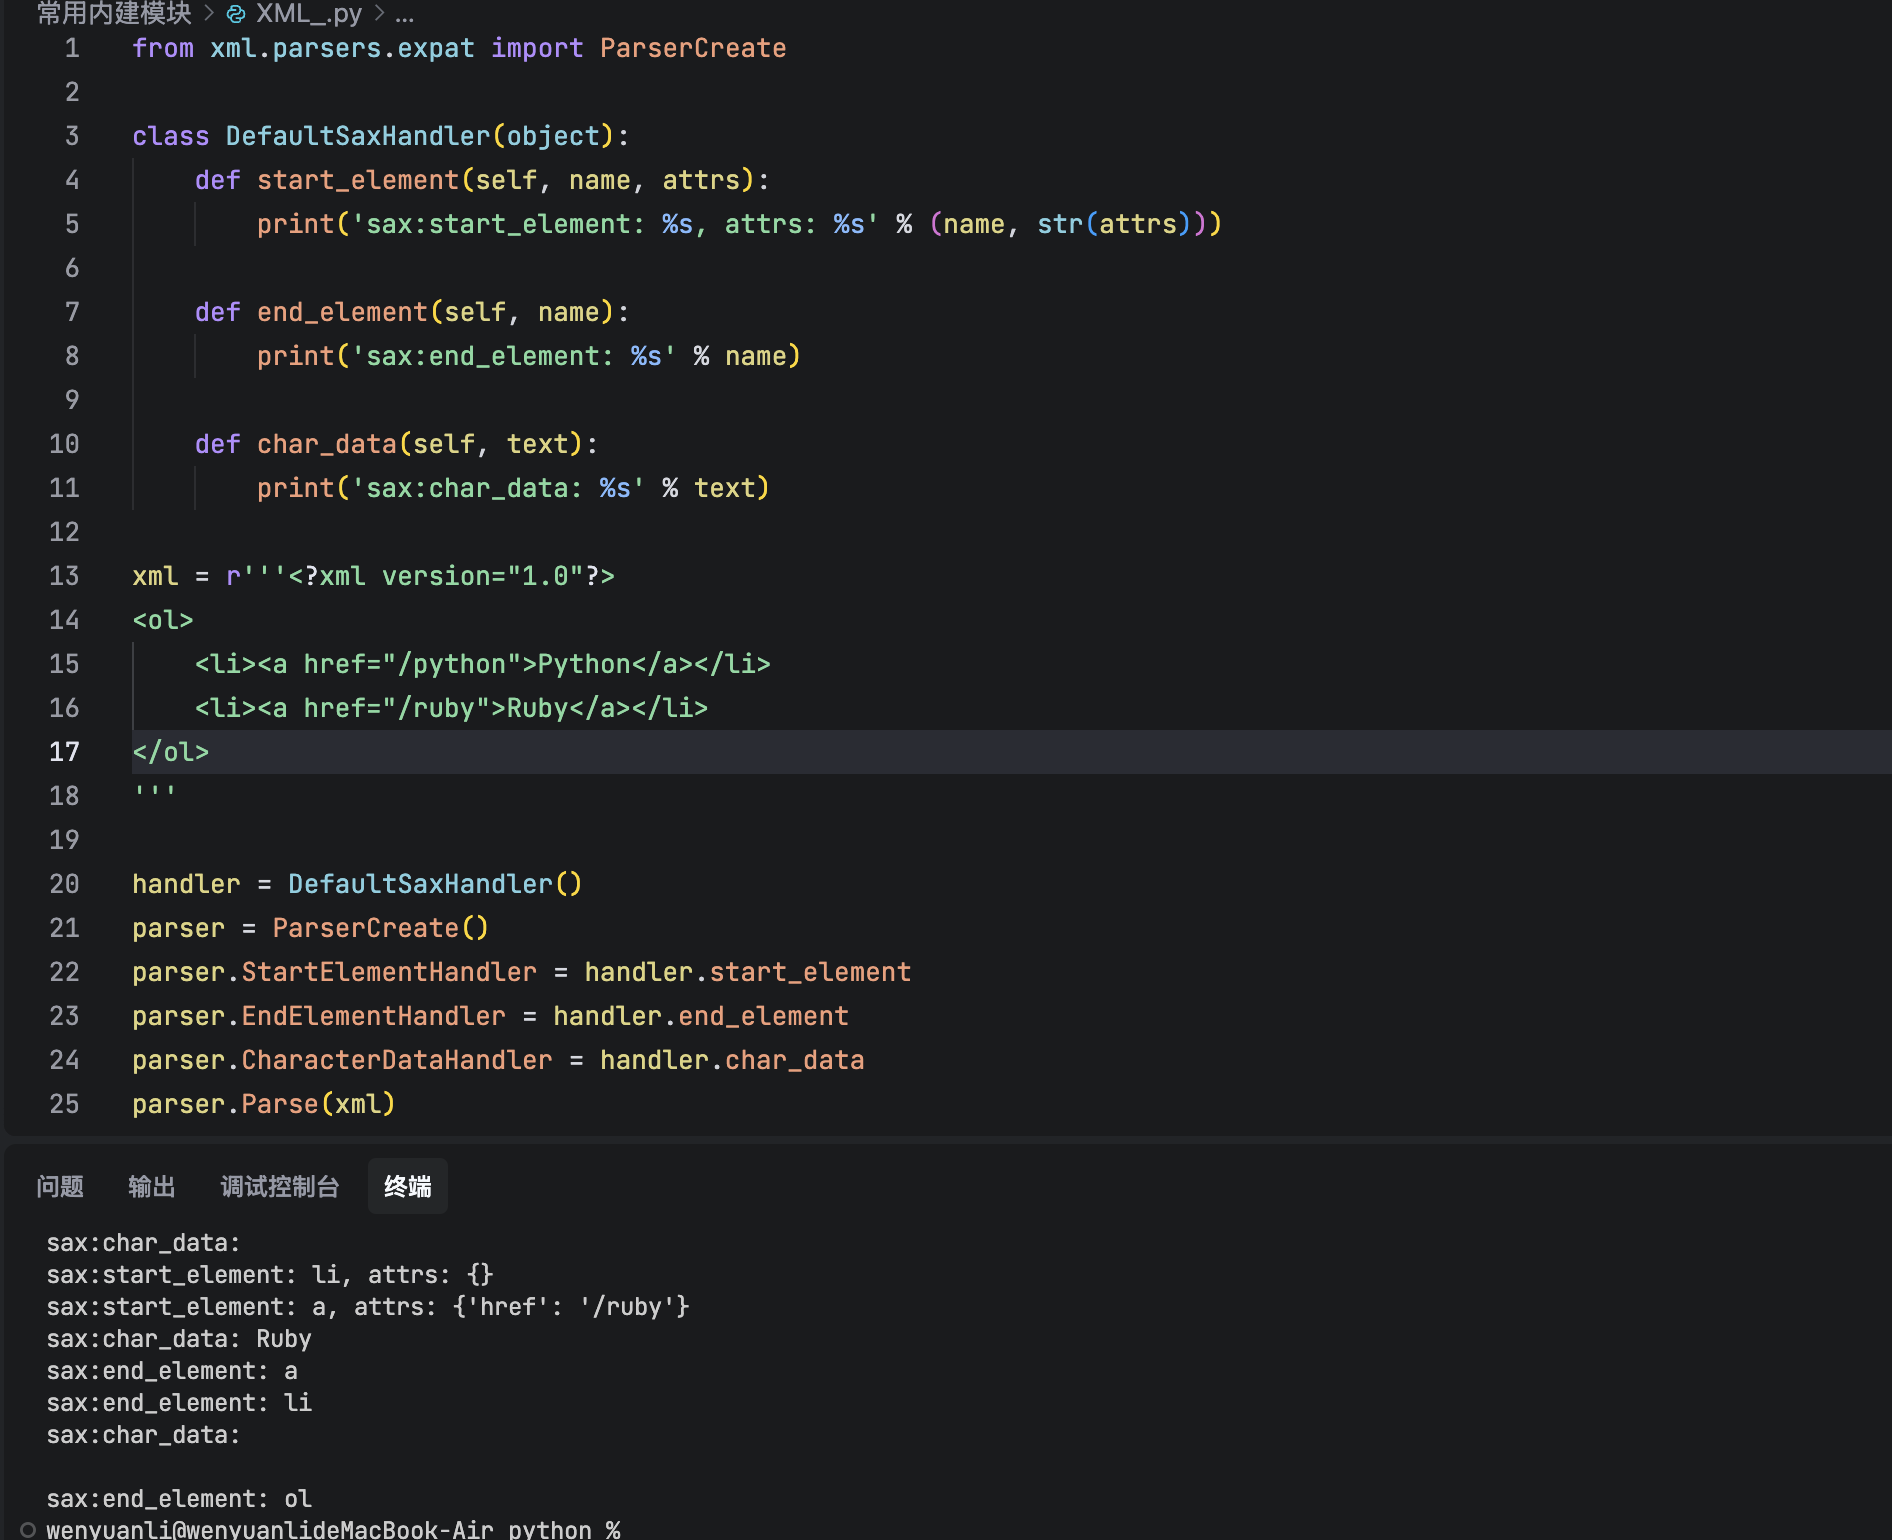The width and height of the screenshot is (1892, 1540).
Task: Click 'version="1.0"' text on line 13
Action: coord(483,576)
